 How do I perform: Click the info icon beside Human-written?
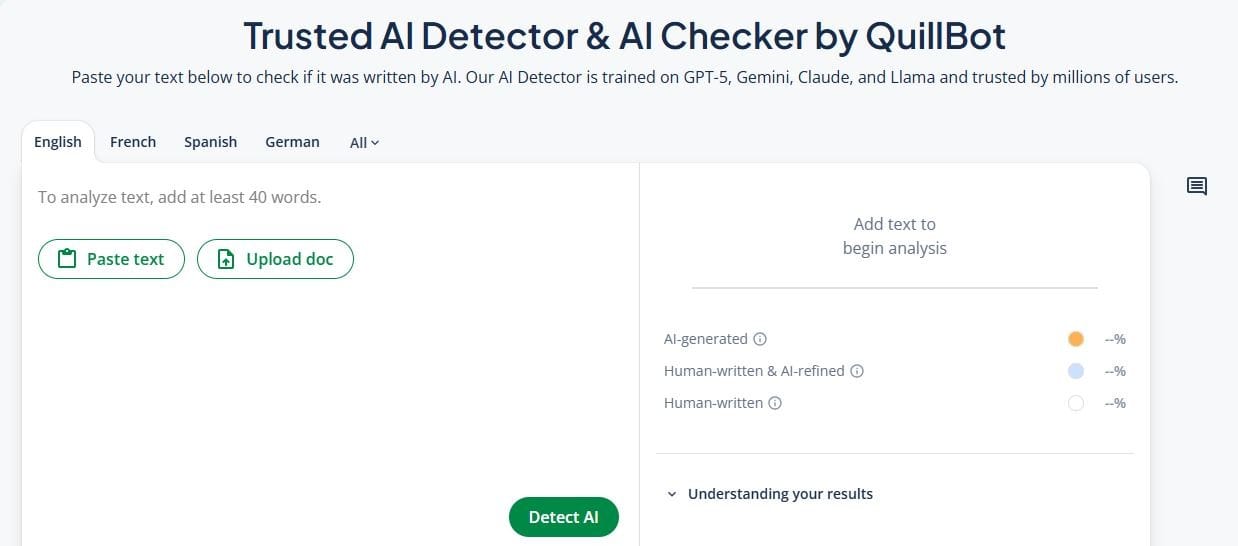click(775, 403)
